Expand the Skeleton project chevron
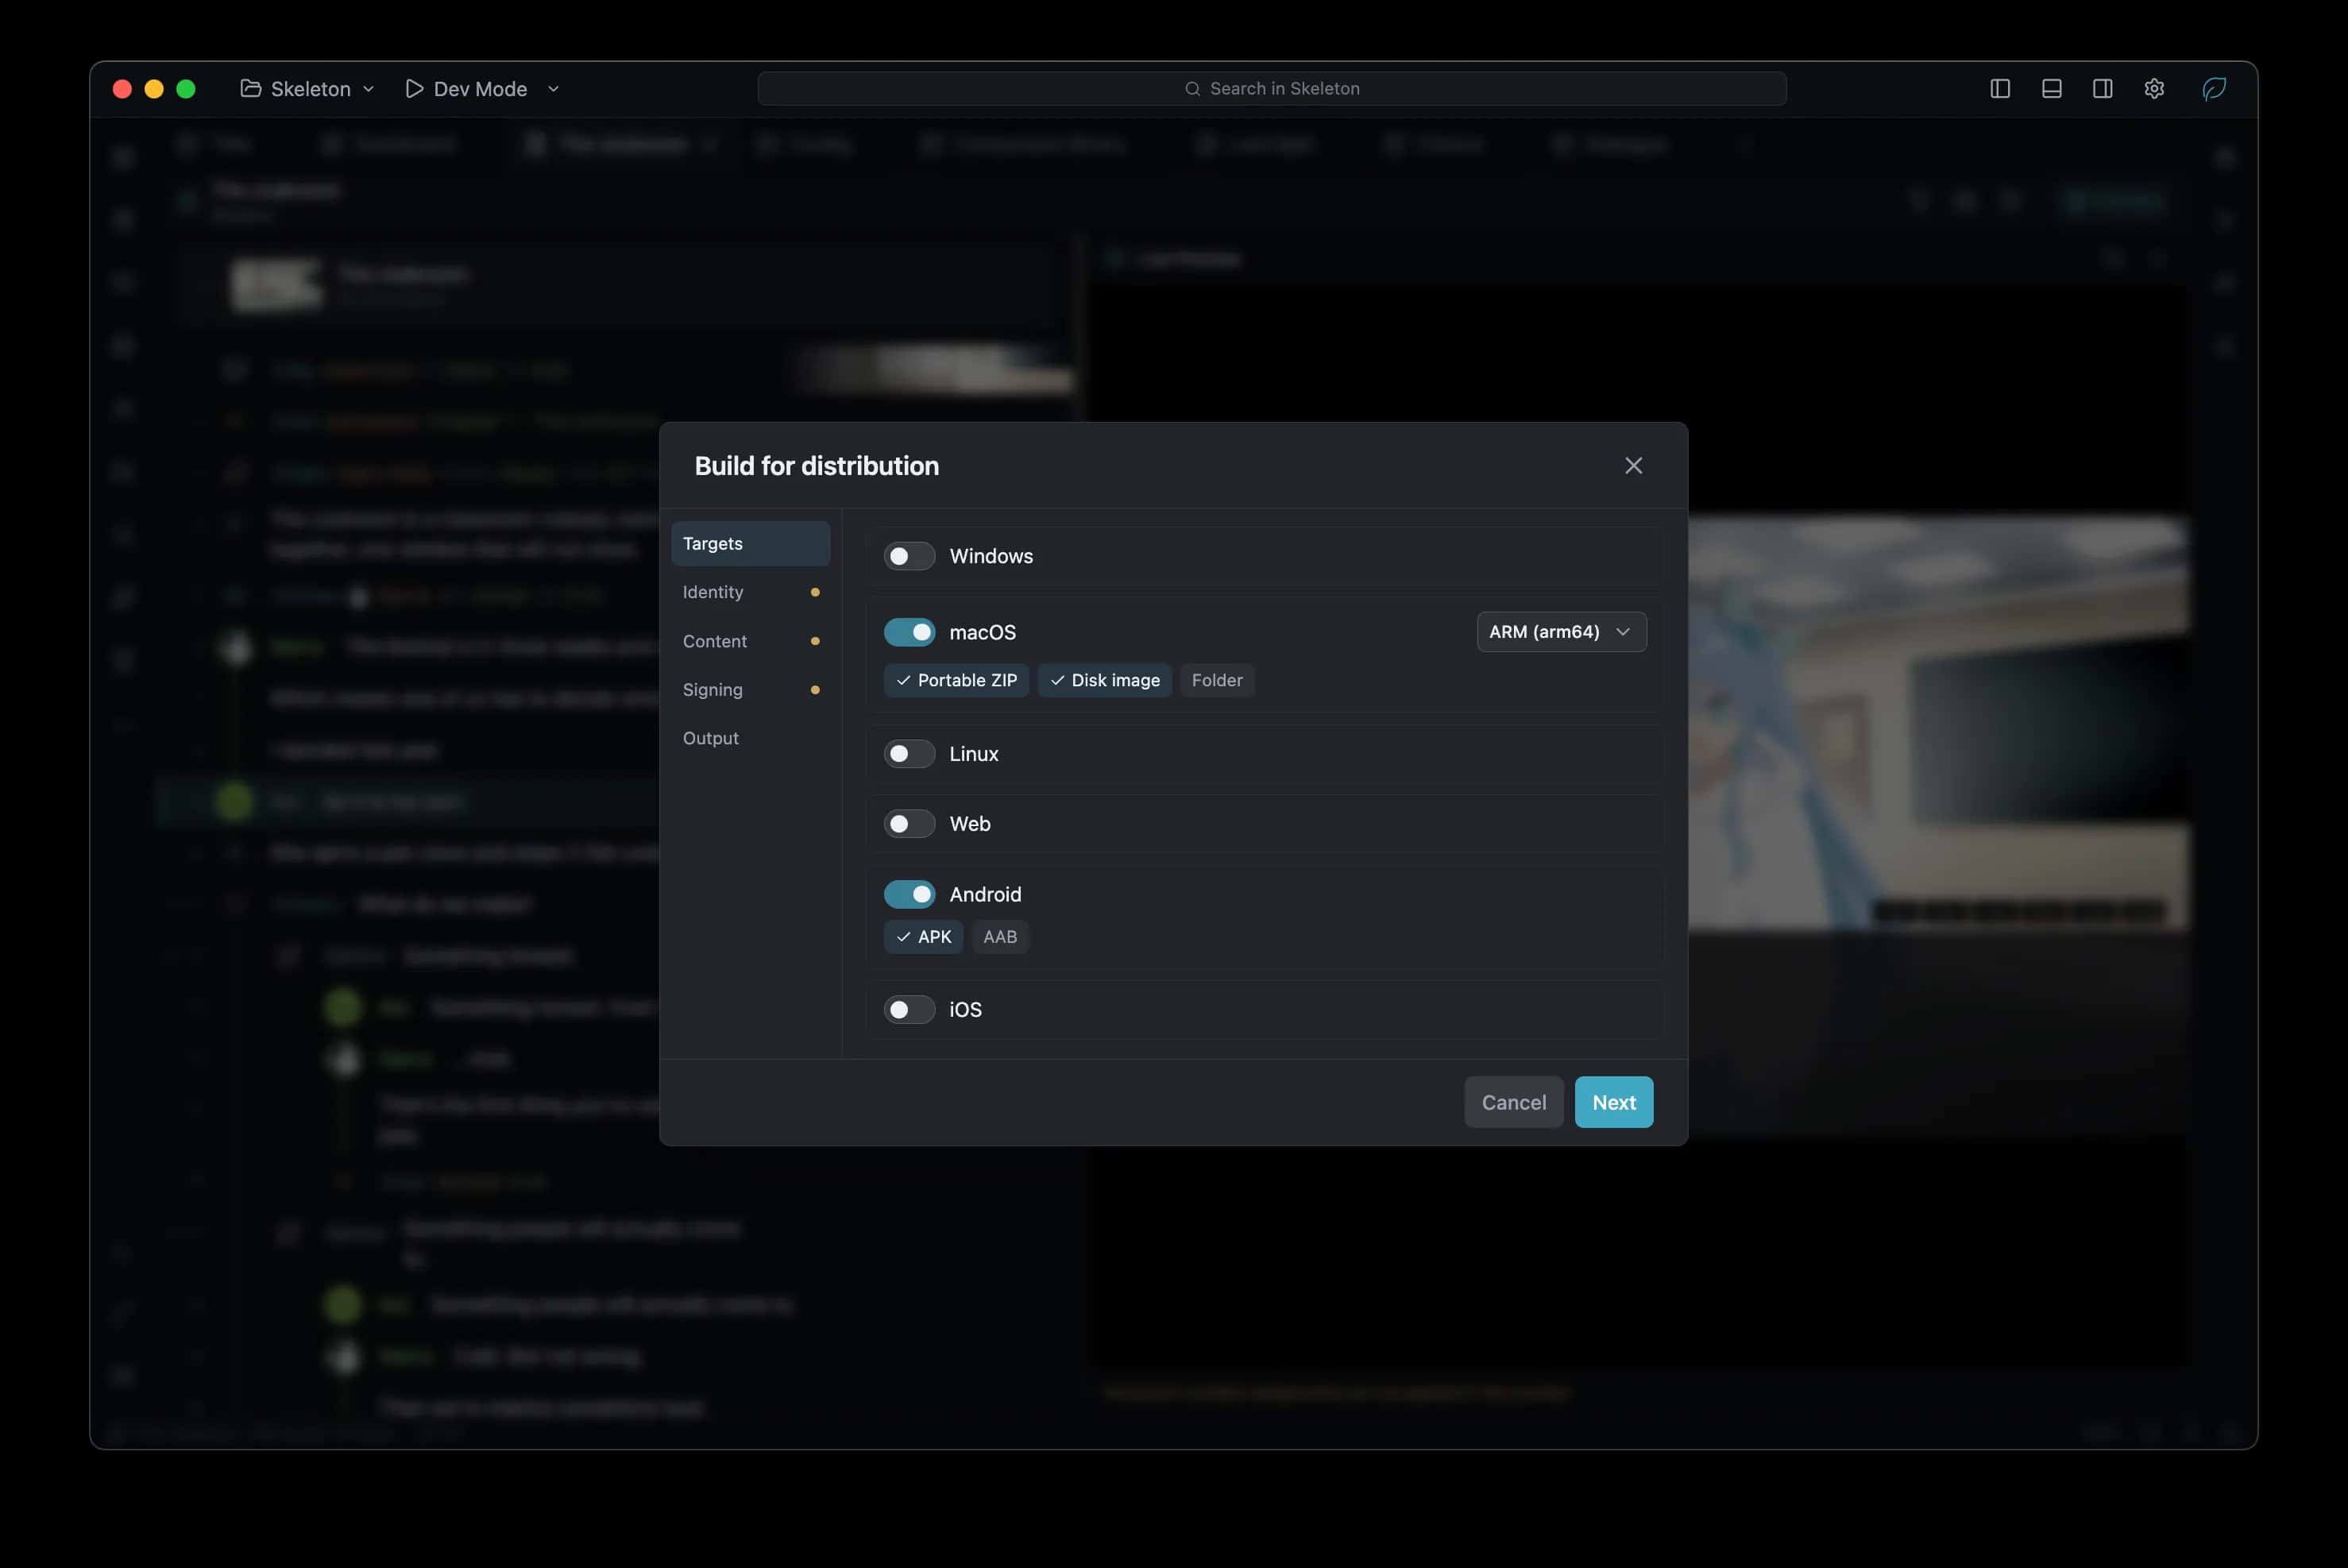Image resolution: width=2348 pixels, height=1568 pixels. click(x=368, y=89)
